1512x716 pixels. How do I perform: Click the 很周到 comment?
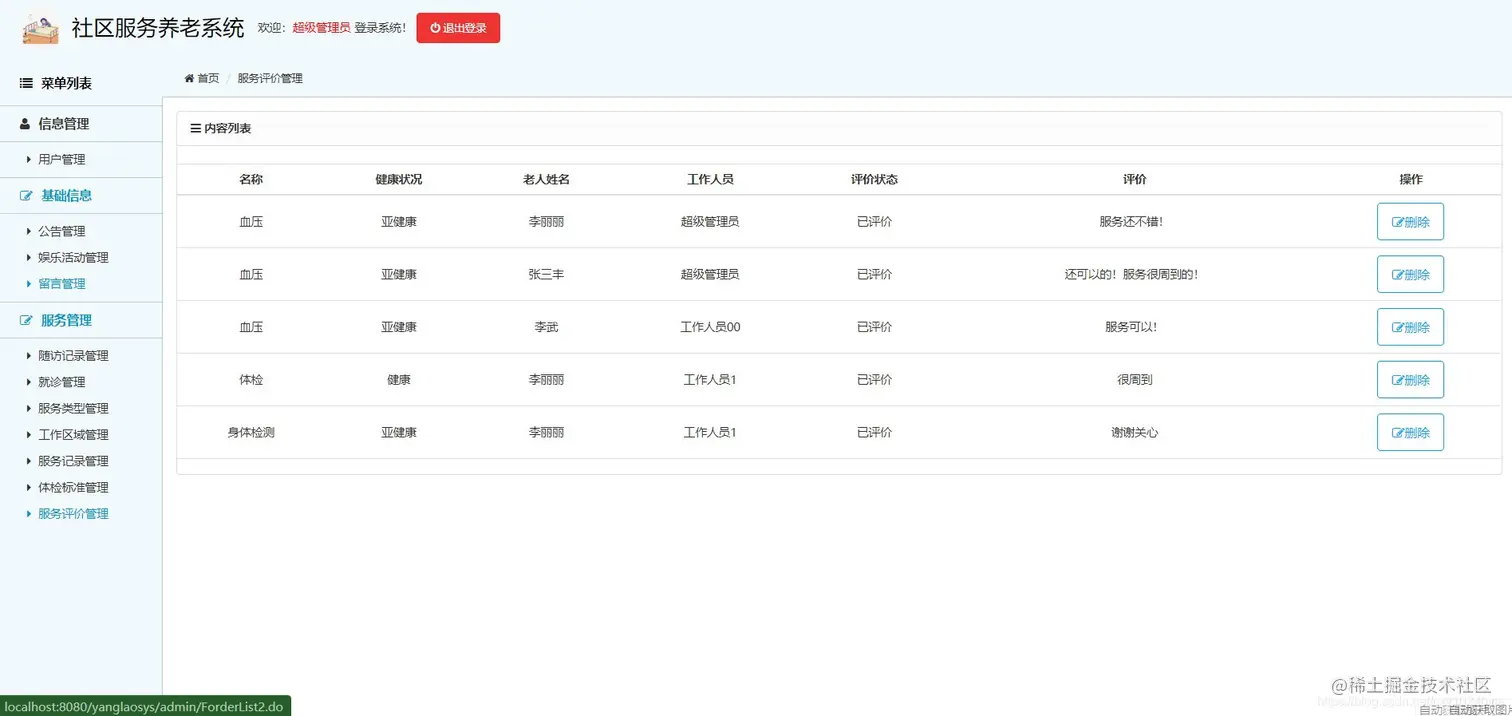pyautogui.click(x=1135, y=380)
